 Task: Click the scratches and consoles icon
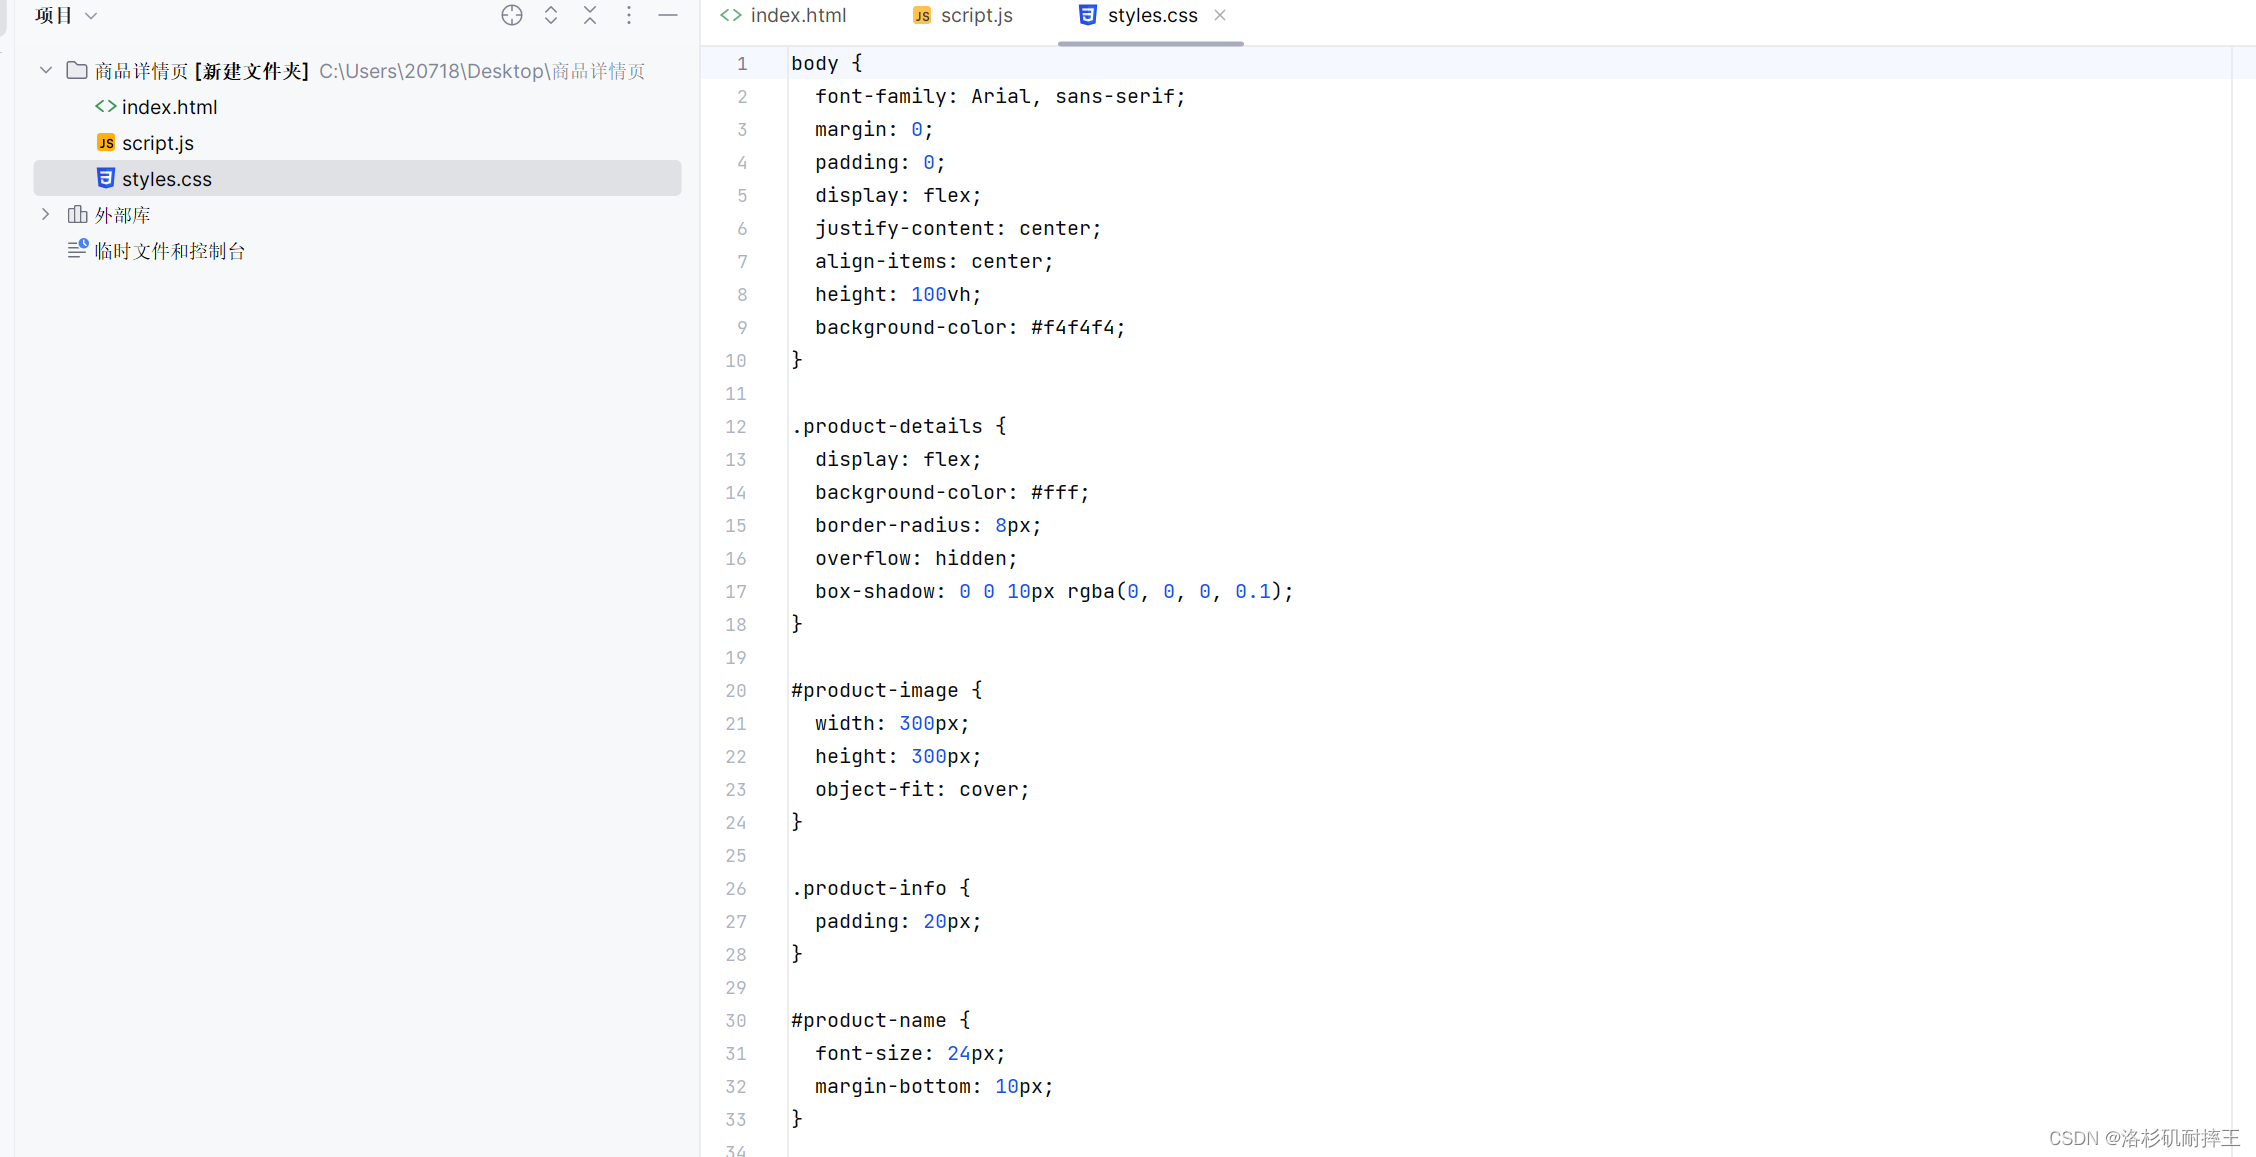coord(77,250)
